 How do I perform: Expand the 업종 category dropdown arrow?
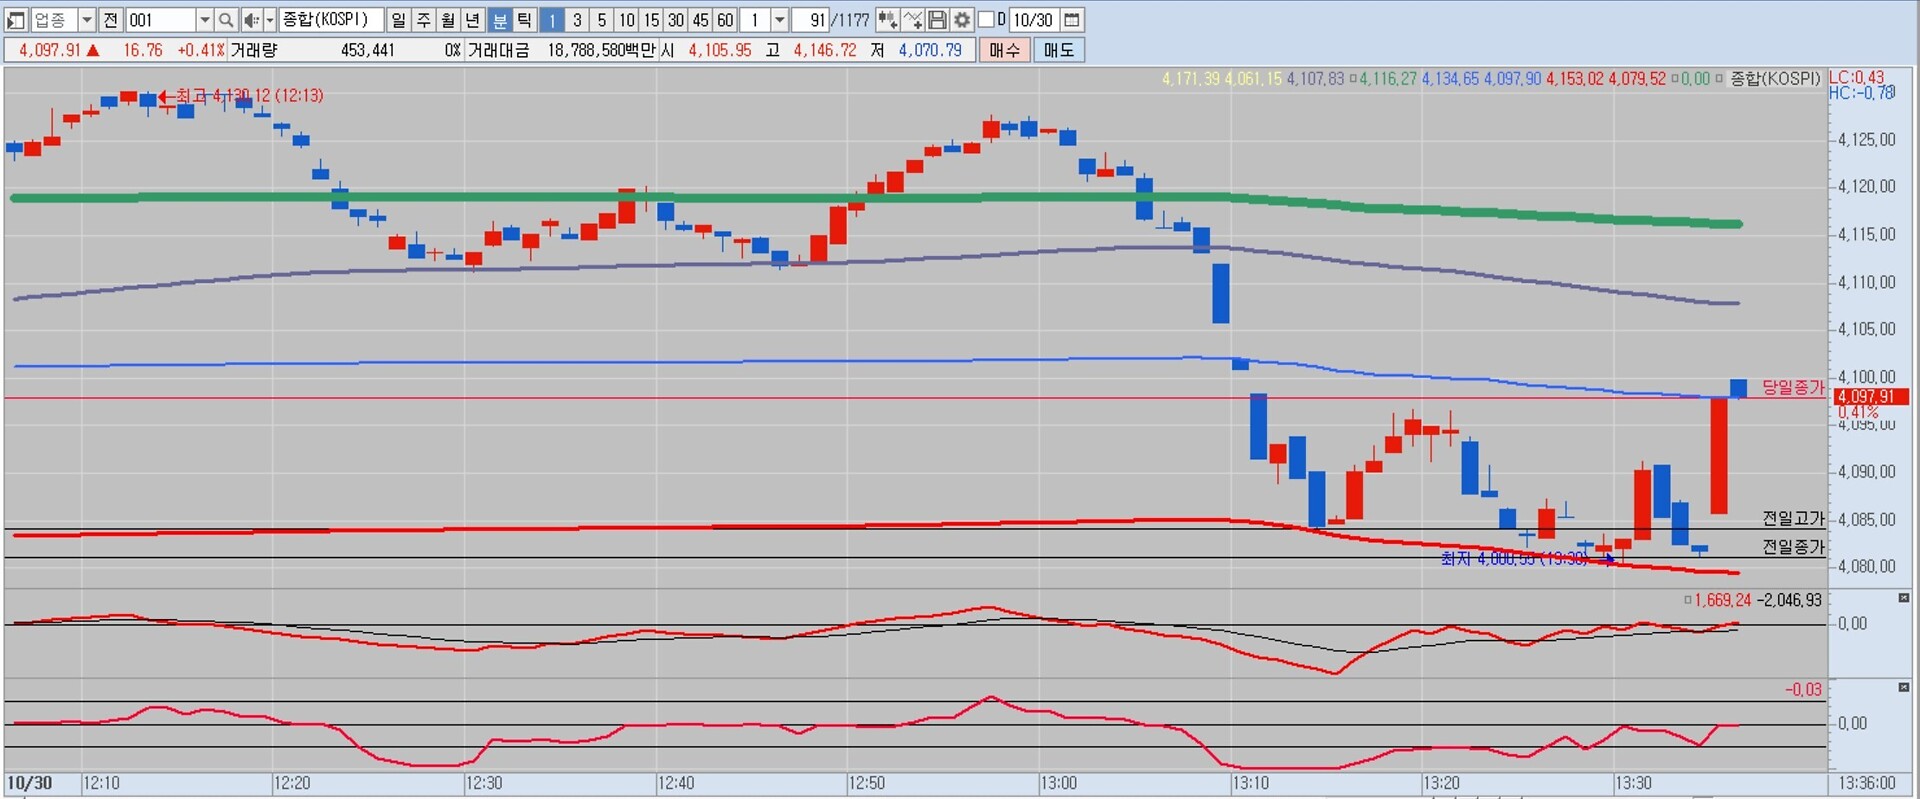click(86, 20)
